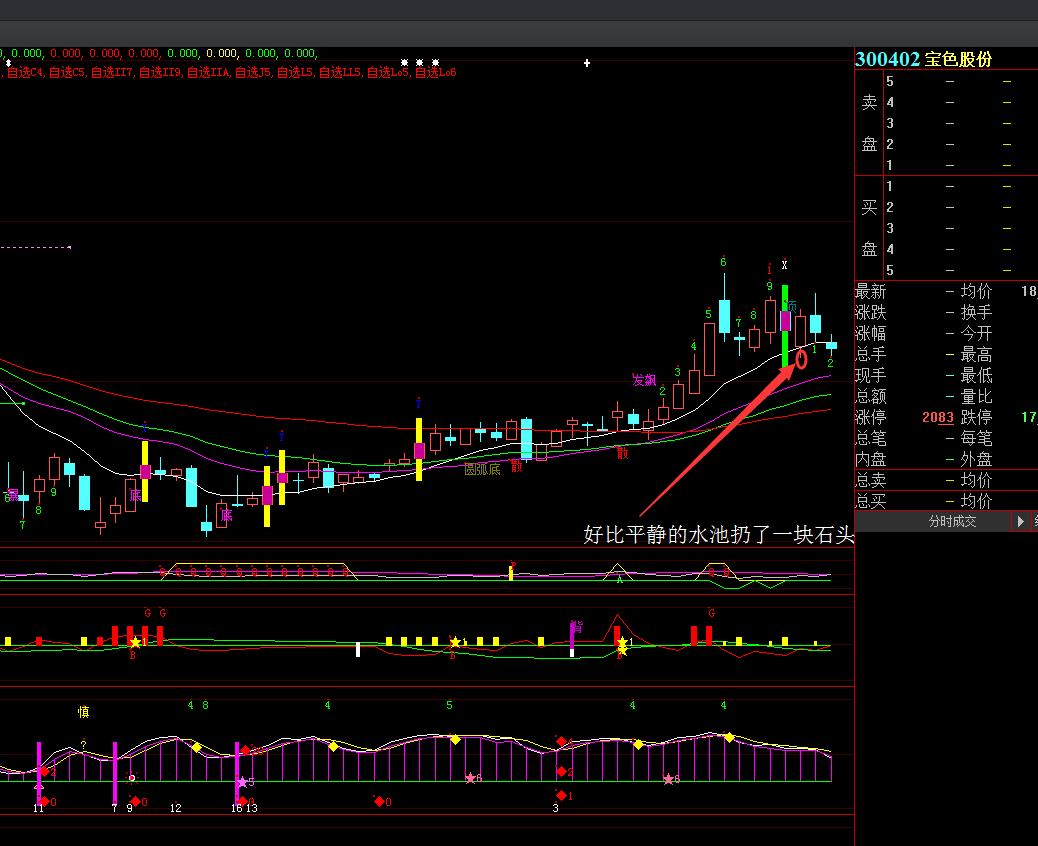Click the 卖盘 sell orders label

[869, 123]
